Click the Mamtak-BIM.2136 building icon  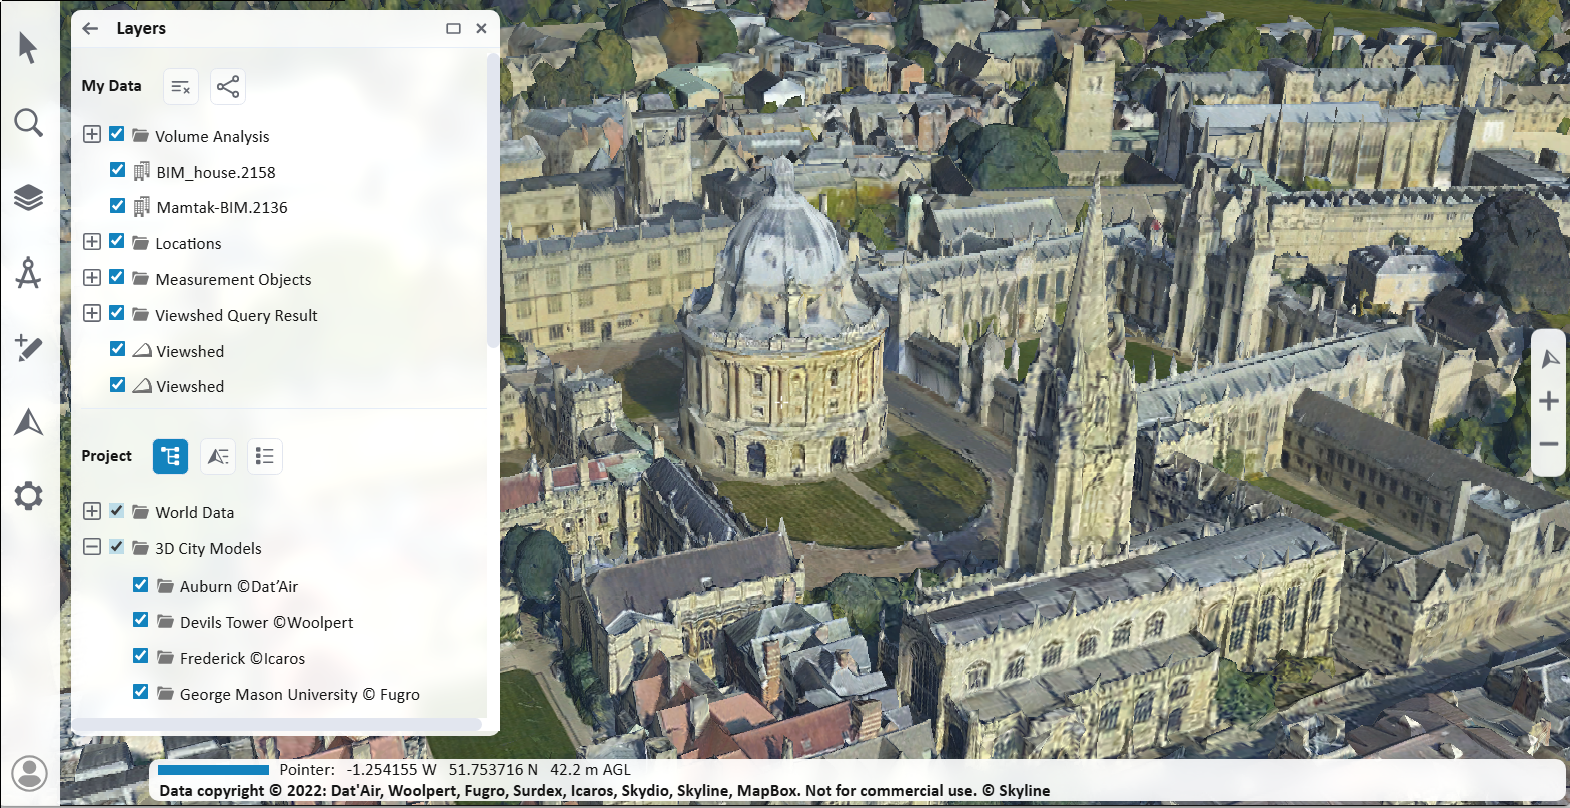point(142,207)
